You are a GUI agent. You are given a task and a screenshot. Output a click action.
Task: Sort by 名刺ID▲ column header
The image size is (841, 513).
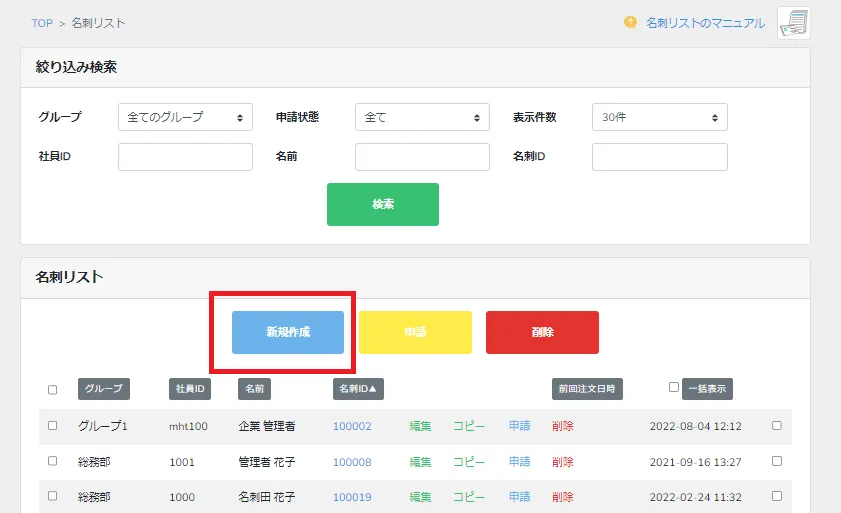point(358,389)
